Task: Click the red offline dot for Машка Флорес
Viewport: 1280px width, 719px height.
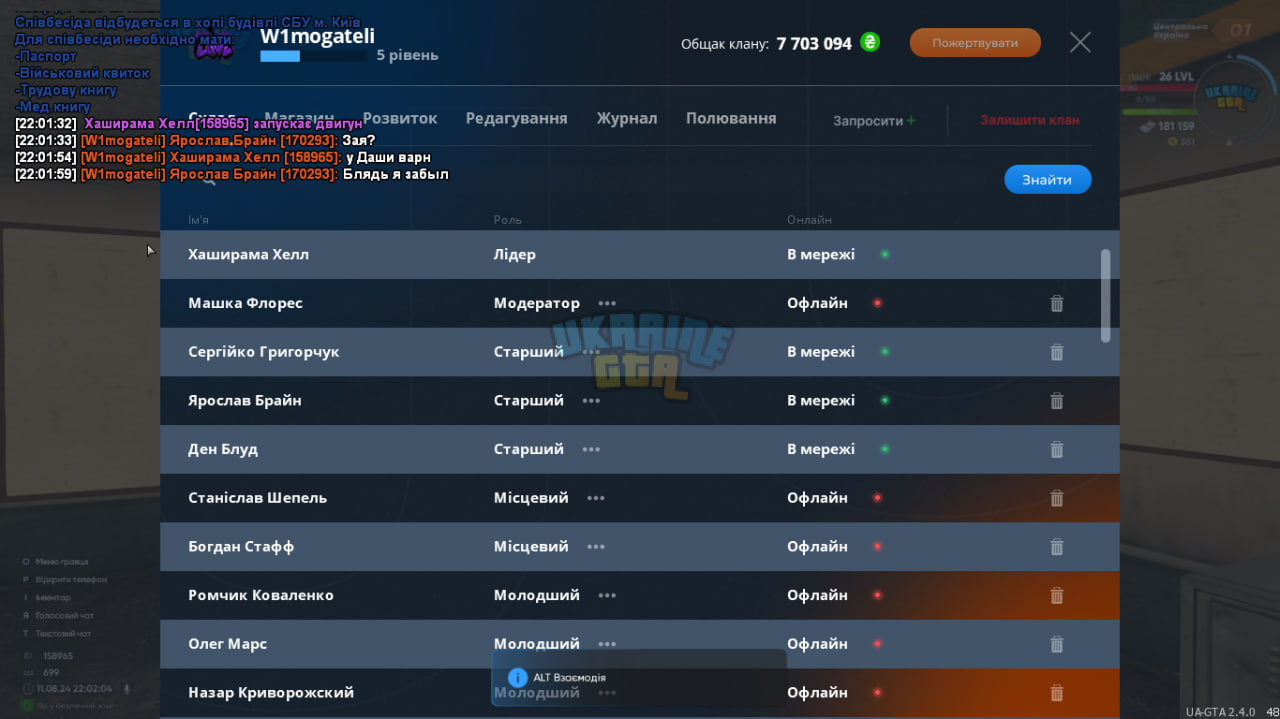Action: pos(877,303)
